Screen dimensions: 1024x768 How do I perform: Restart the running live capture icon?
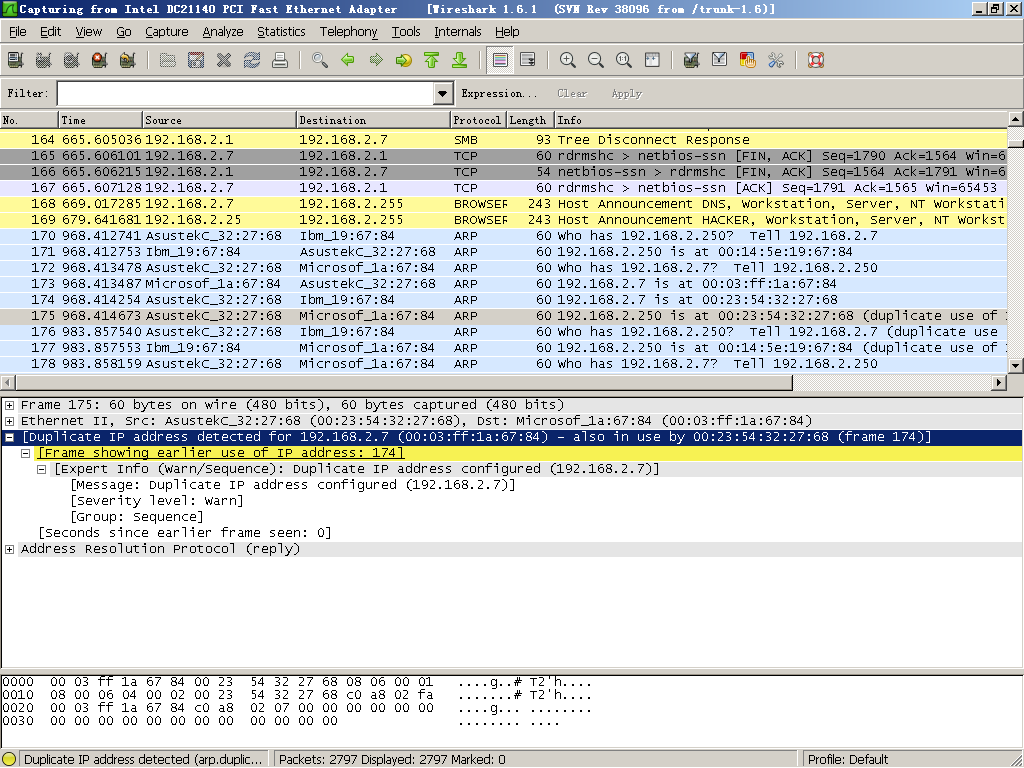click(x=128, y=60)
